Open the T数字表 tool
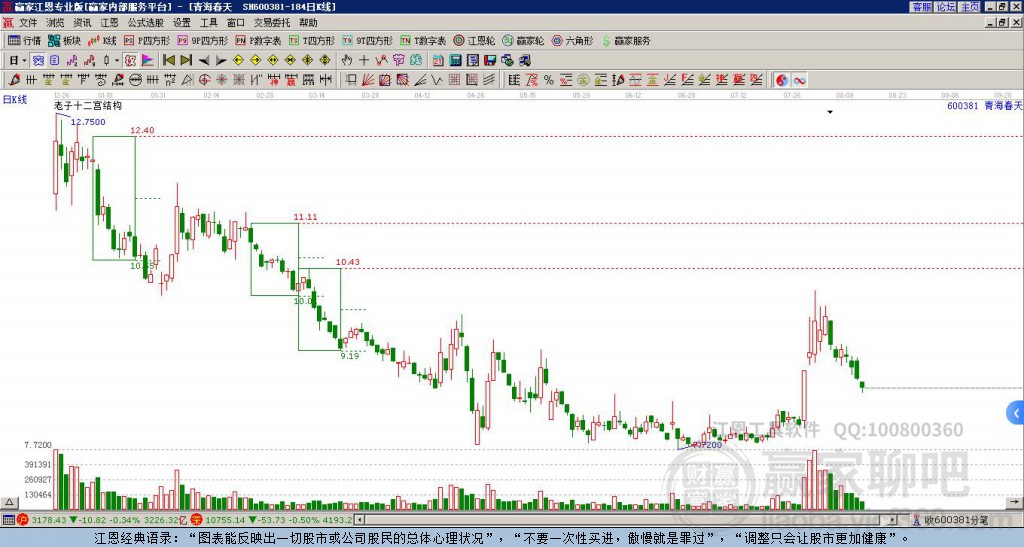Viewport: 1024px width, 548px height. pyautogui.click(x=423, y=40)
